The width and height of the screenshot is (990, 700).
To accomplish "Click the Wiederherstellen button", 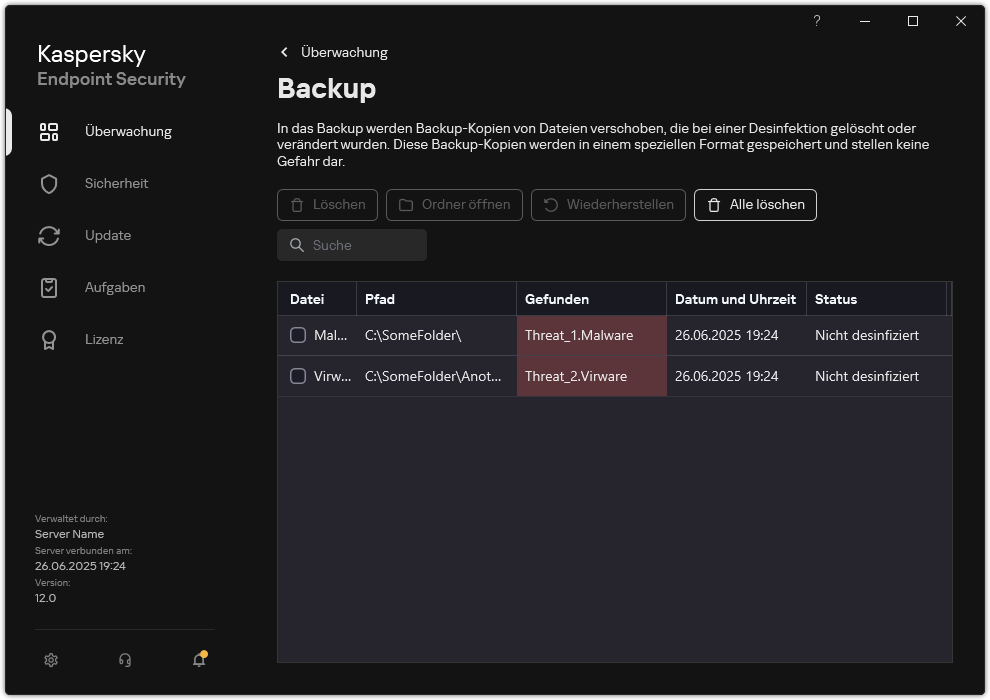I will coord(608,205).
